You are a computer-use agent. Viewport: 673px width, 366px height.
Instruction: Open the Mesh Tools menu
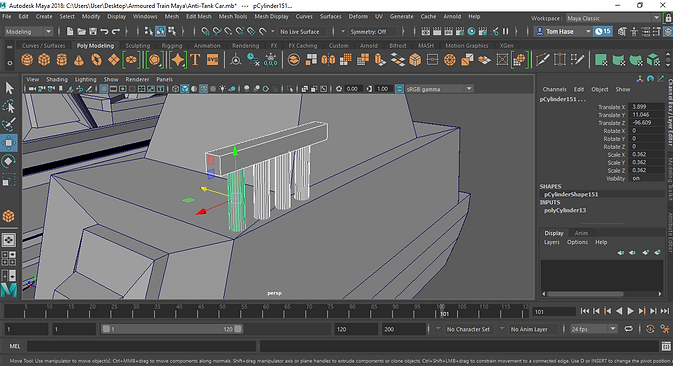pyautogui.click(x=233, y=16)
